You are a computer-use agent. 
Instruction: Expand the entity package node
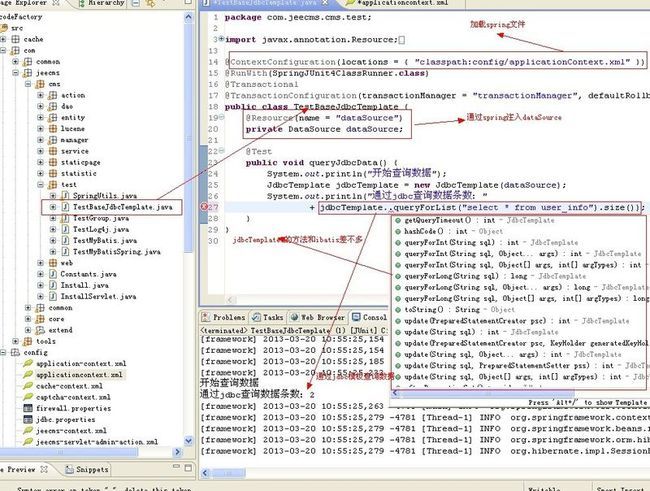[x=41, y=117]
